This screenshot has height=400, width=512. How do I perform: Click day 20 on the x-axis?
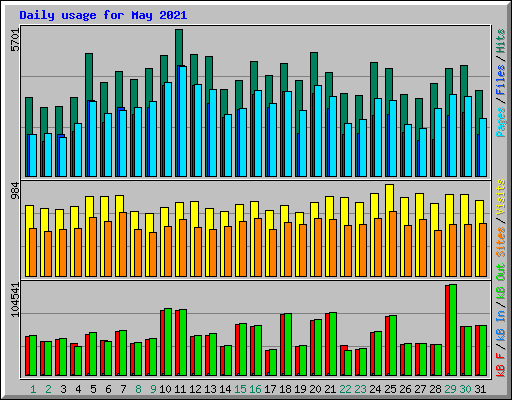[315, 389]
